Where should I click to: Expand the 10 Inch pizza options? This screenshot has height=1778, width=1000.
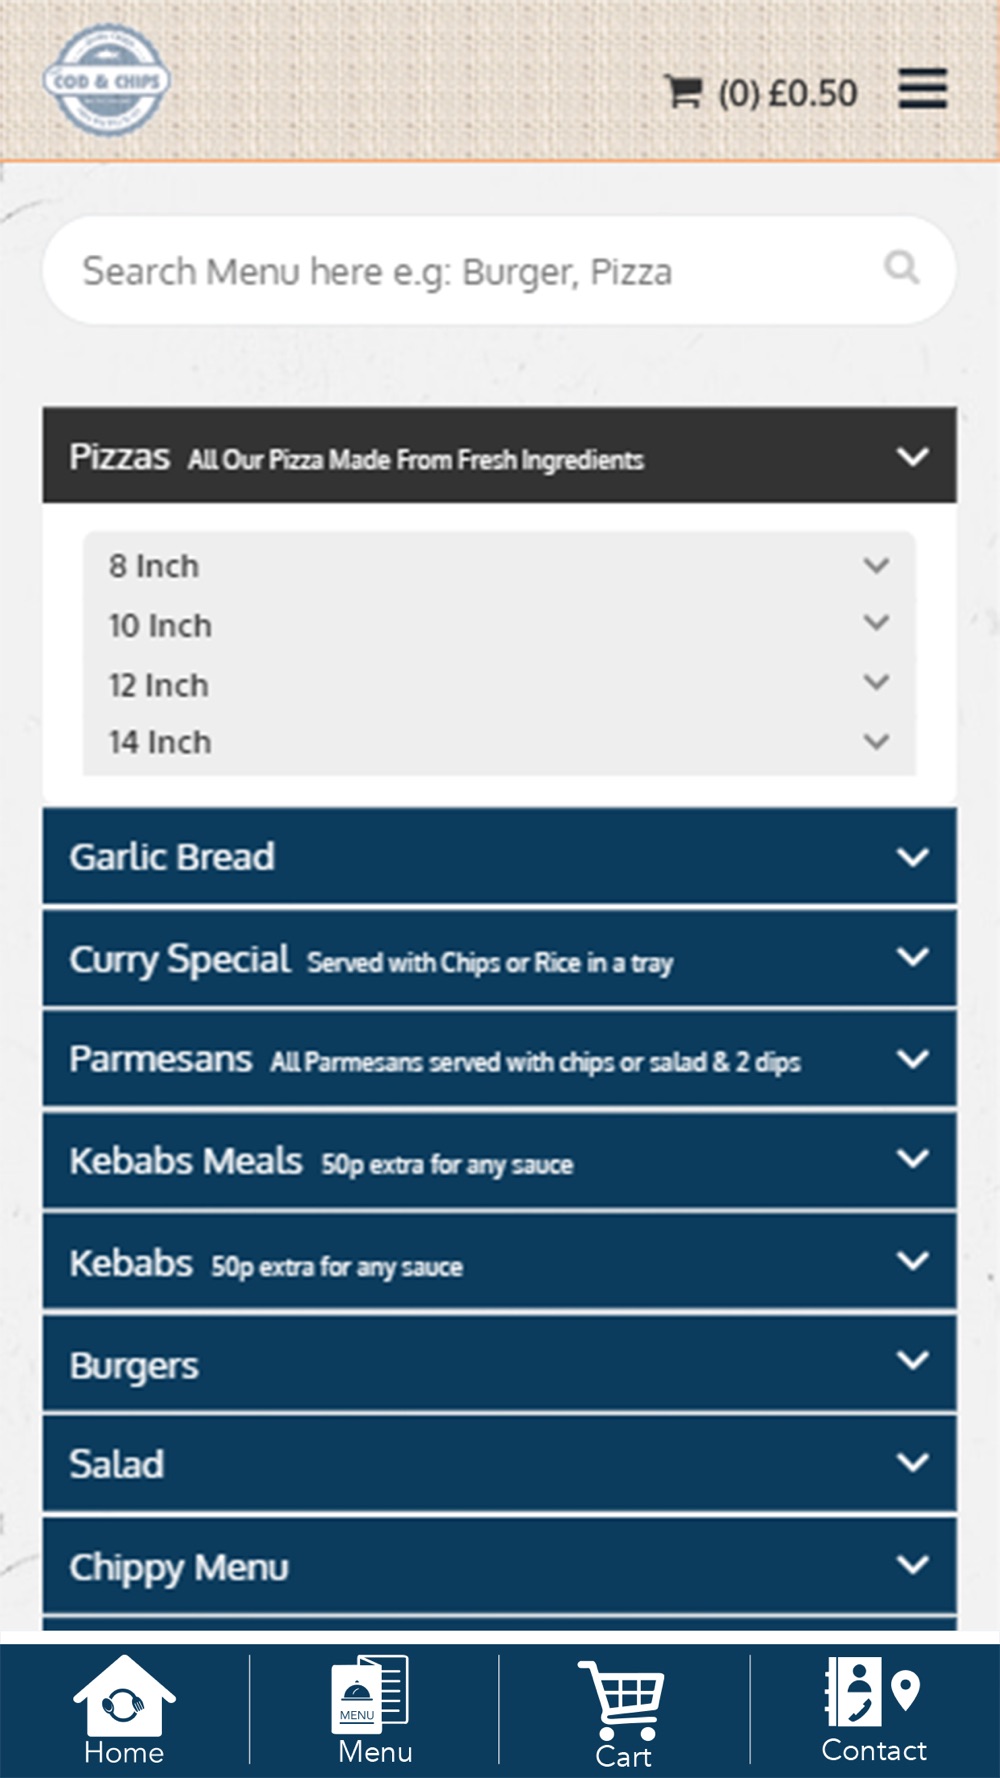499,625
